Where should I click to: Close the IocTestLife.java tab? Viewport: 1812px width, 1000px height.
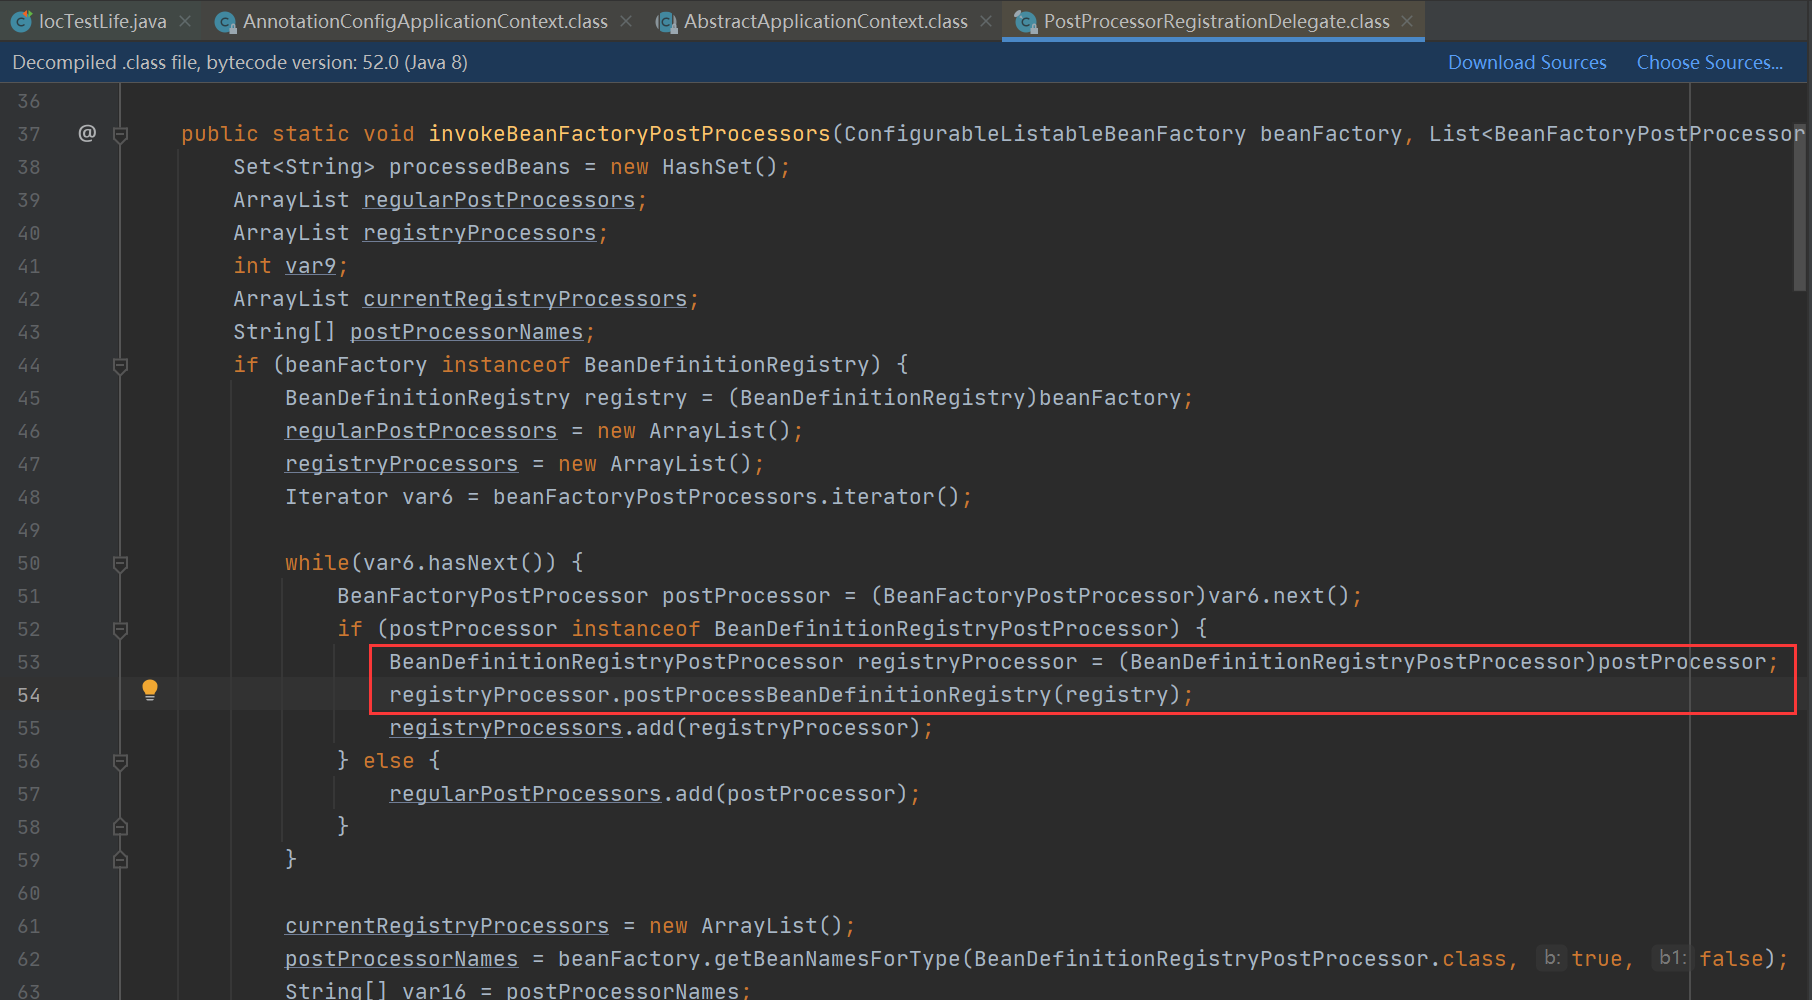[x=185, y=21]
